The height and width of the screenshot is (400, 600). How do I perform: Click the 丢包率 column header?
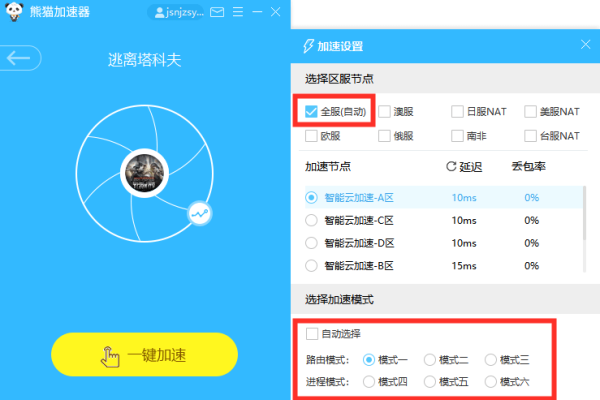coord(528,167)
